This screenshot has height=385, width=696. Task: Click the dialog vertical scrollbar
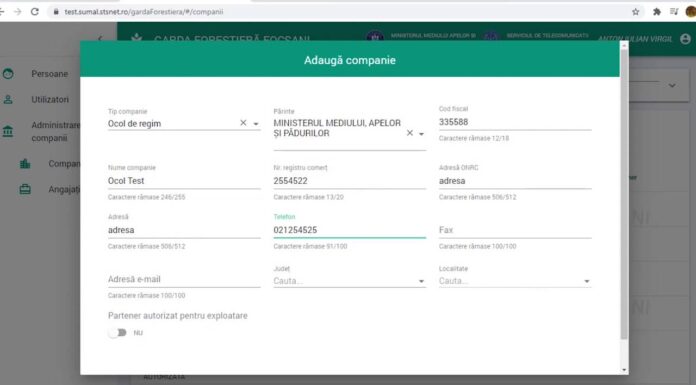click(x=624, y=194)
